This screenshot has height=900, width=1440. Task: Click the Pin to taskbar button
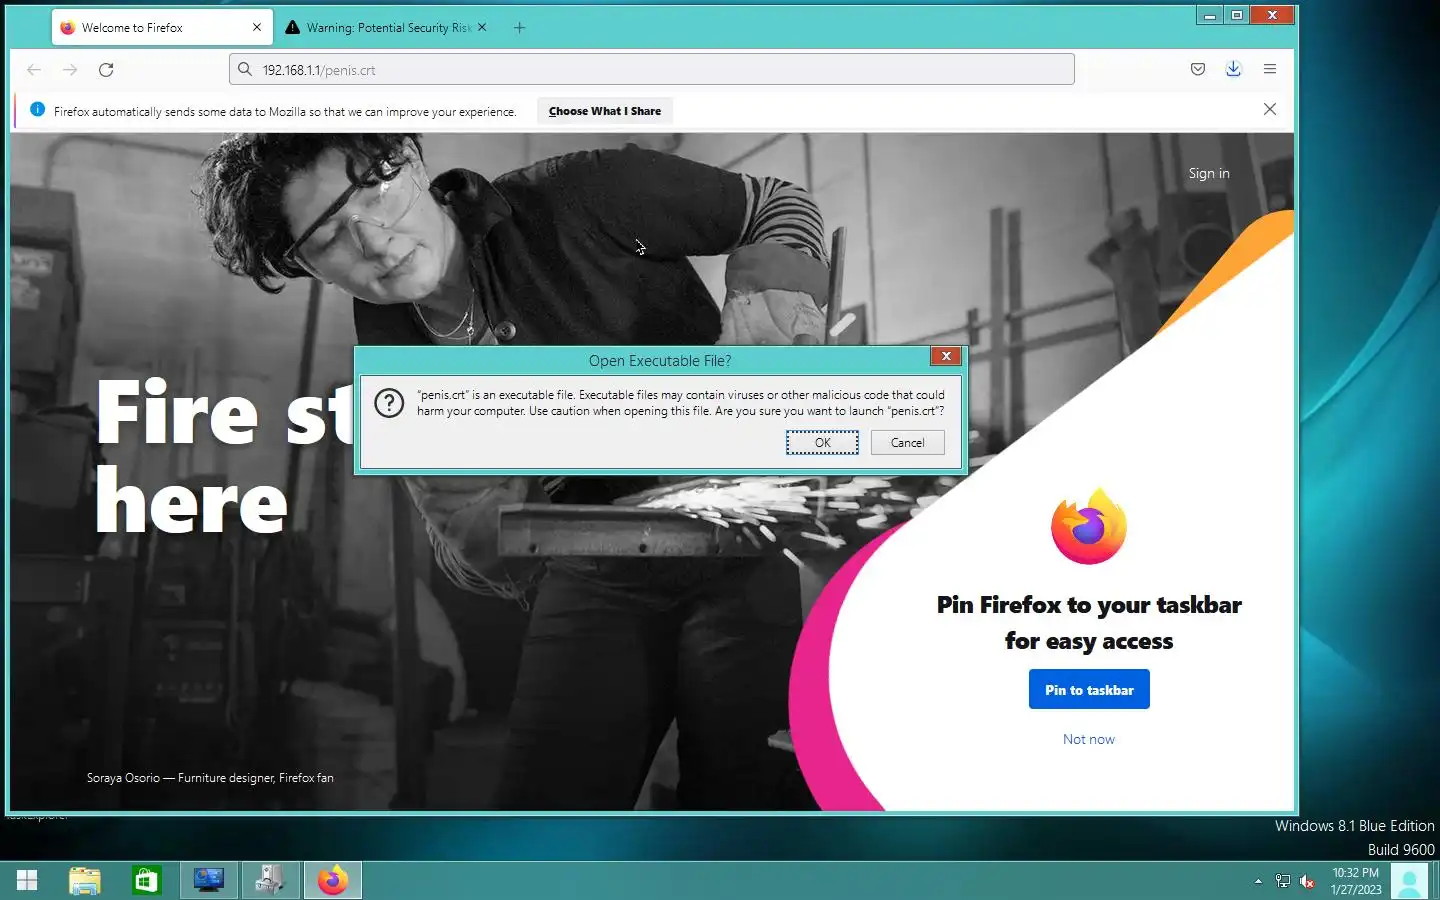(1089, 689)
